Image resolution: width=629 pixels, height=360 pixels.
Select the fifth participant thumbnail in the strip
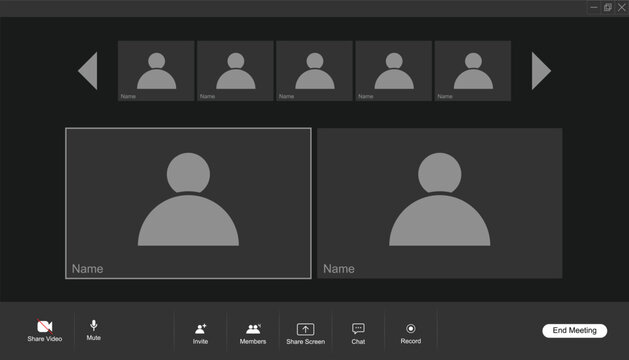click(473, 71)
